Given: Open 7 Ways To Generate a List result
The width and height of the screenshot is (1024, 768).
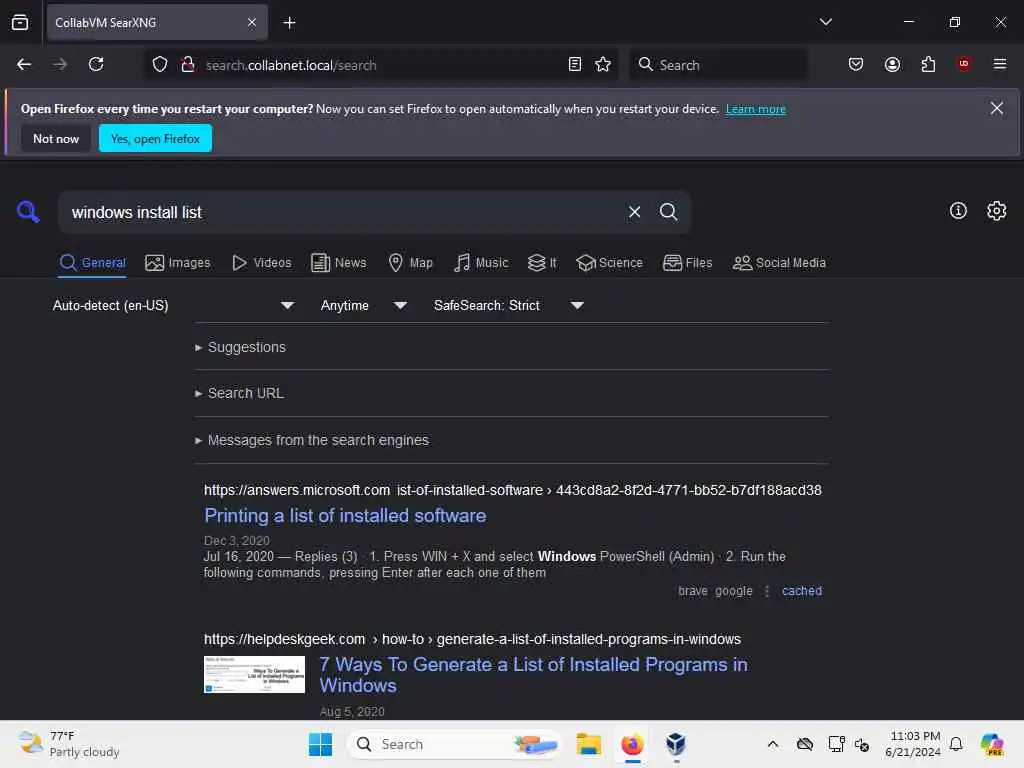Looking at the screenshot, I should pyautogui.click(x=534, y=675).
